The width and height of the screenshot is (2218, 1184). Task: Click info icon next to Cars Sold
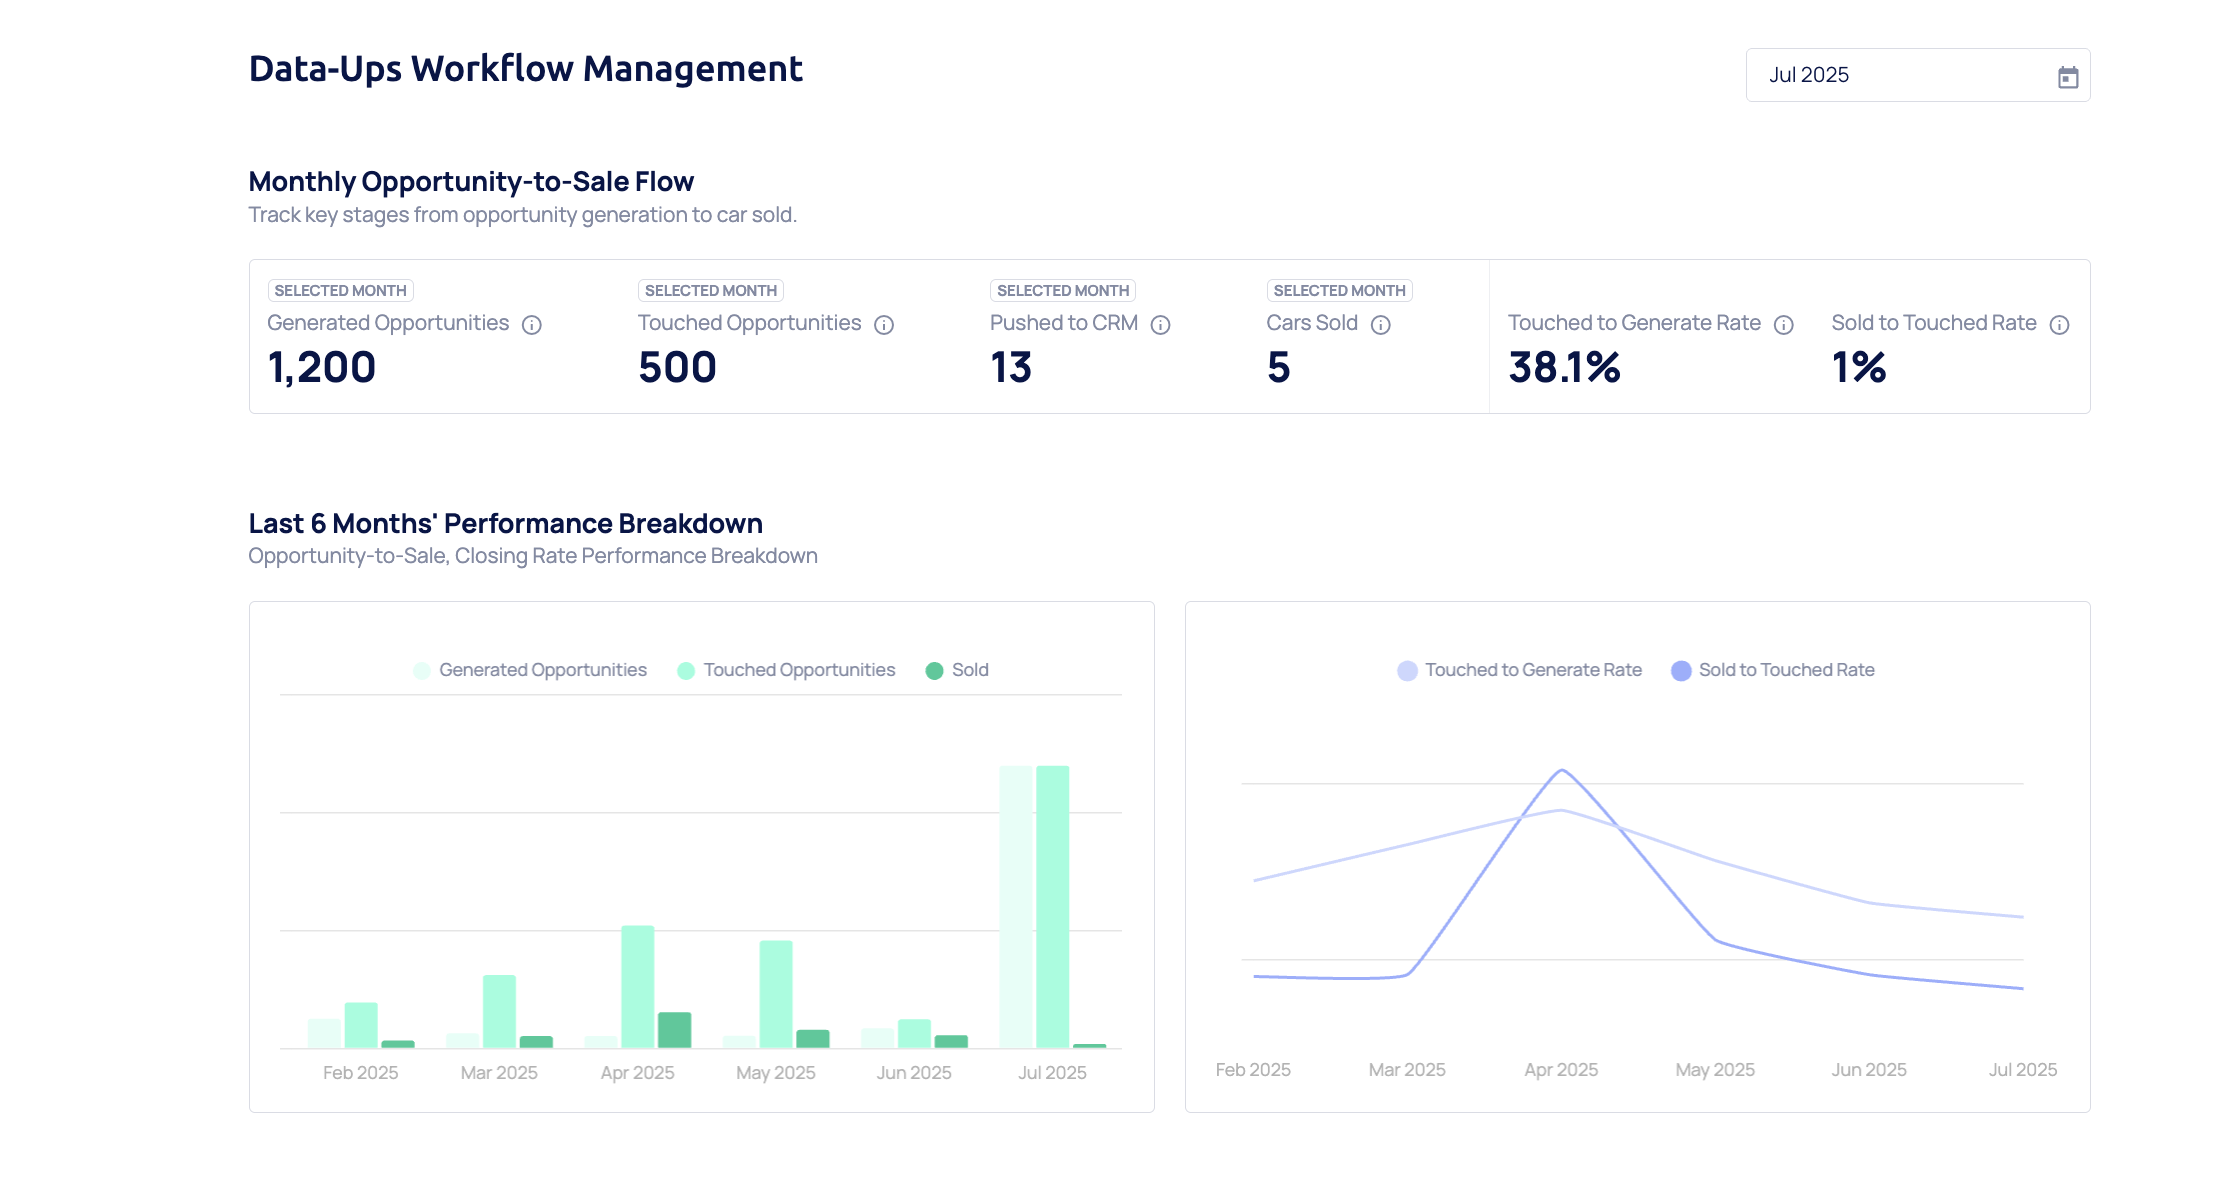pos(1380,325)
